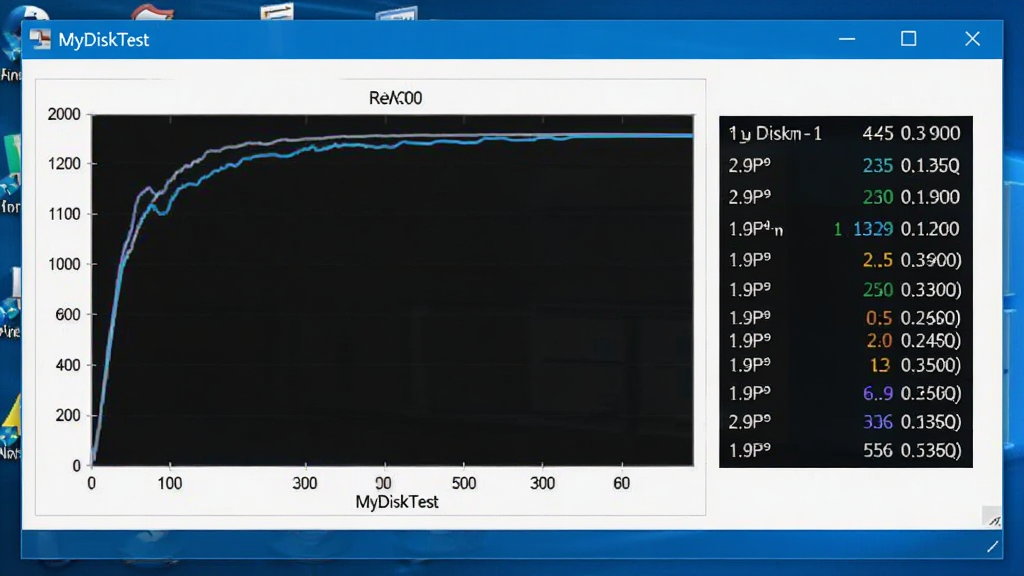
Task: Maximize the MyDiskTest window
Action: (908, 39)
